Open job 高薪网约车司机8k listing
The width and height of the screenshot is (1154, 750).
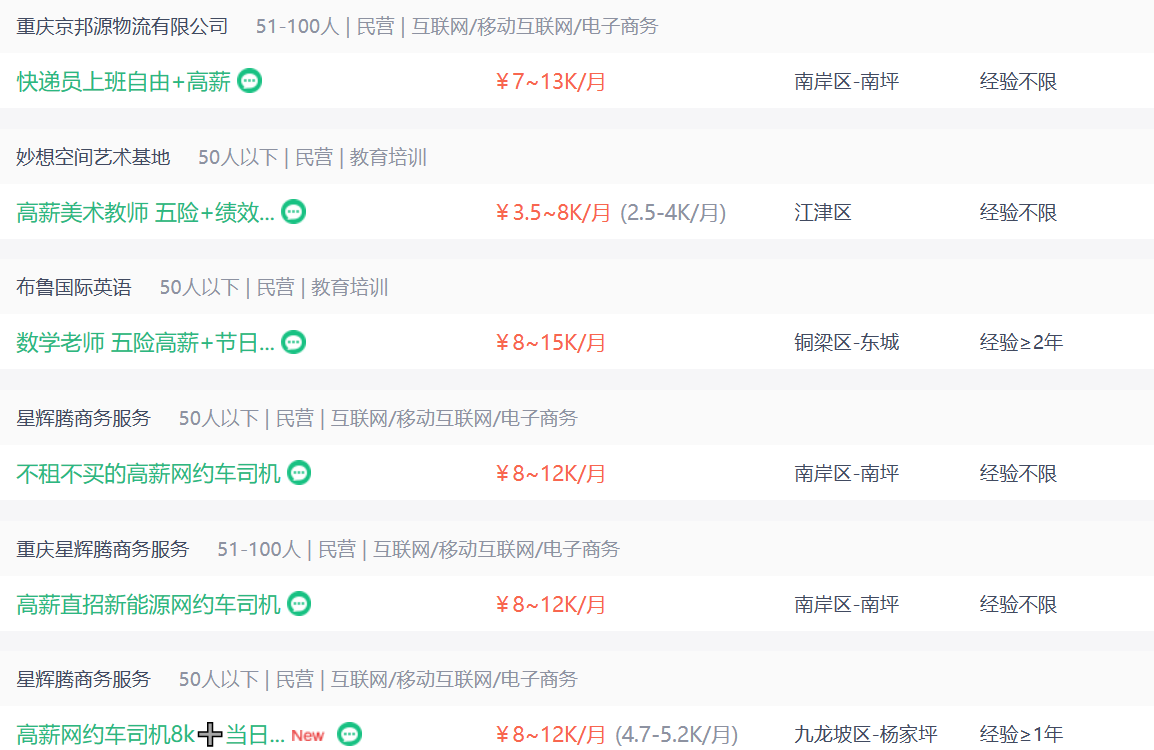point(150,735)
